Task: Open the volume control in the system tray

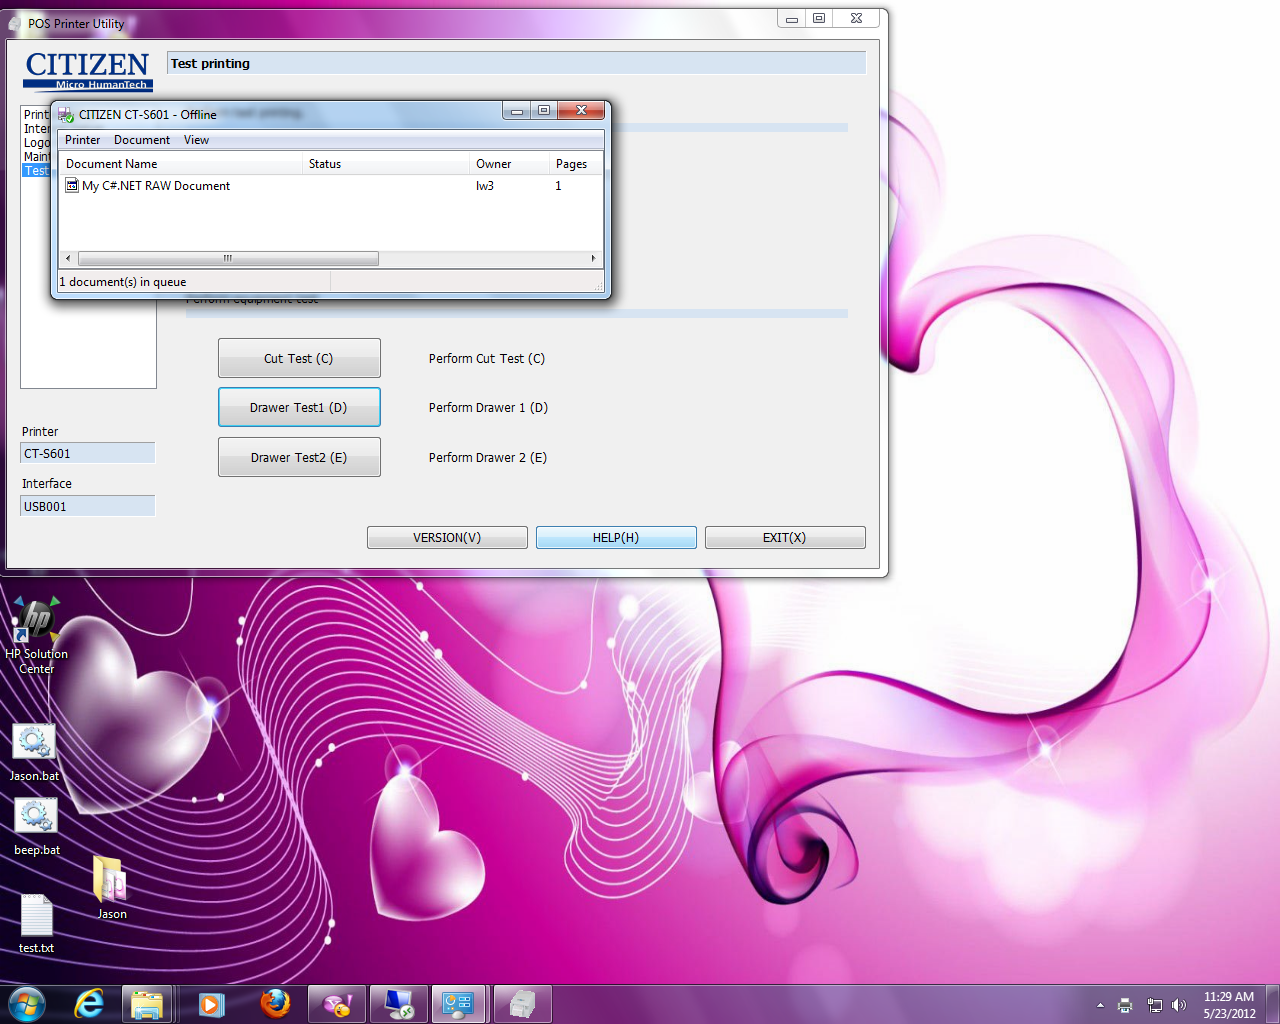Action: click(x=1179, y=1005)
